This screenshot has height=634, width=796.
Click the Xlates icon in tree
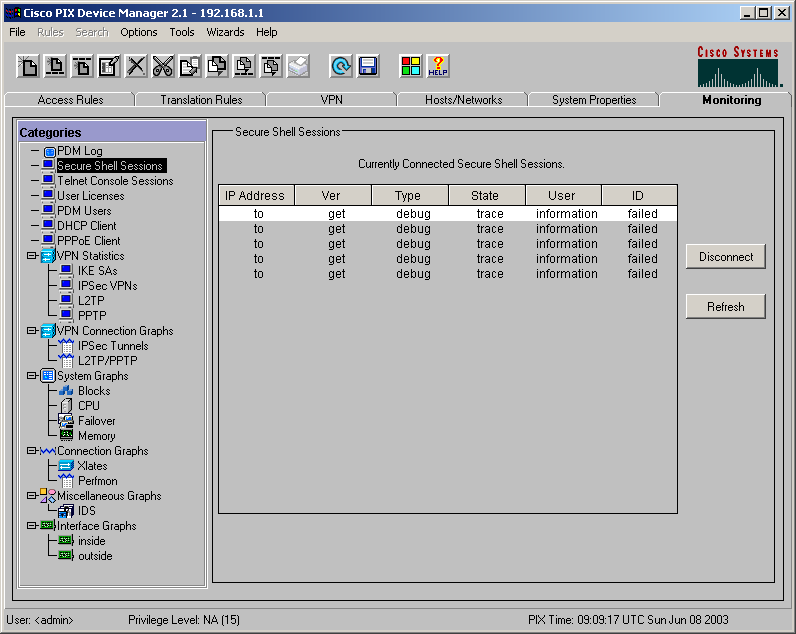pyautogui.click(x=66, y=465)
